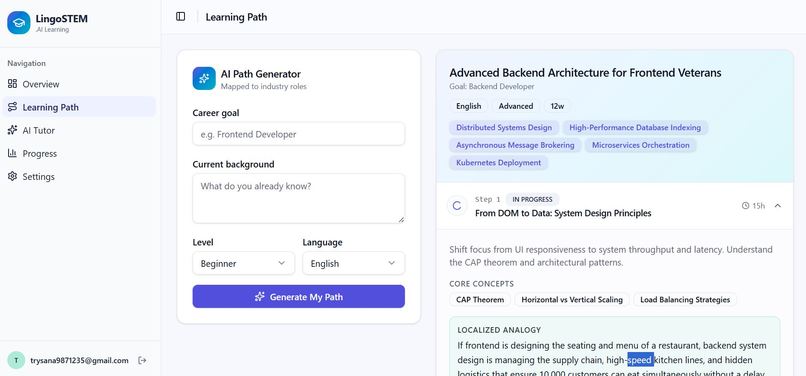Open Settings in the sidebar
Screen dimensions: 806x376
pyautogui.click(x=79, y=176)
